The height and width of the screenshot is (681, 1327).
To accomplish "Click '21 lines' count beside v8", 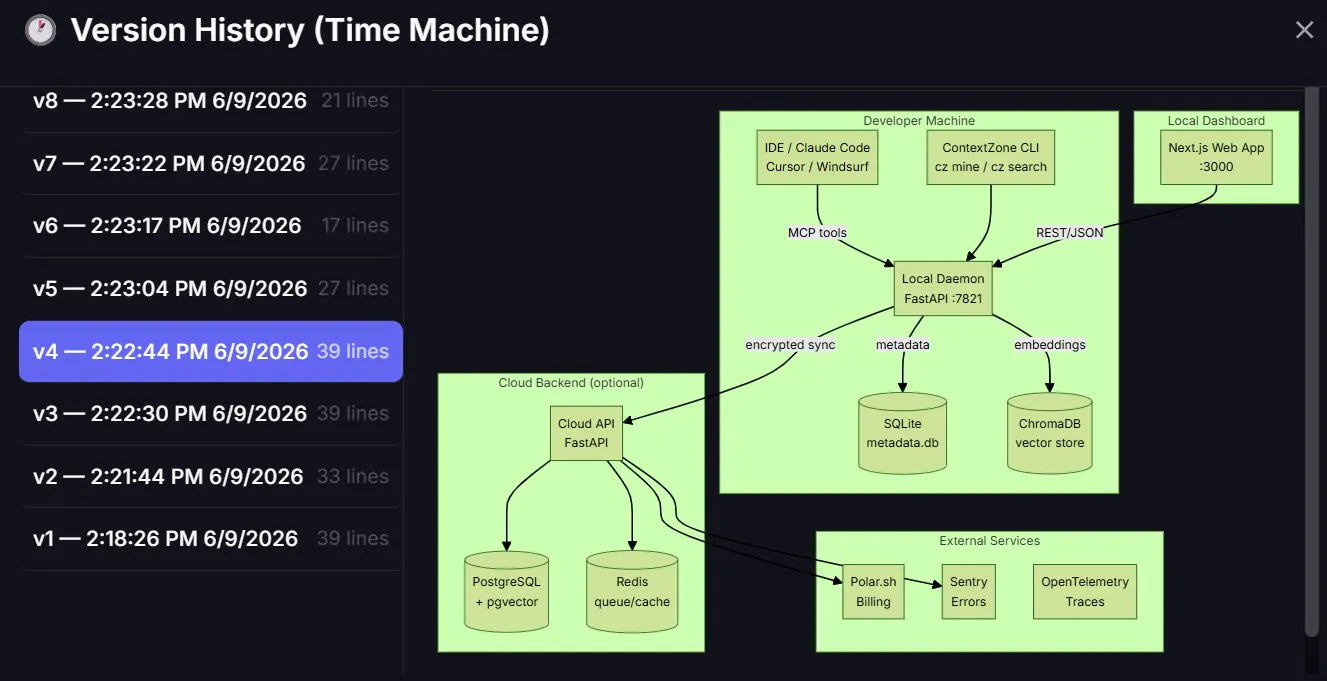I will coord(355,101).
